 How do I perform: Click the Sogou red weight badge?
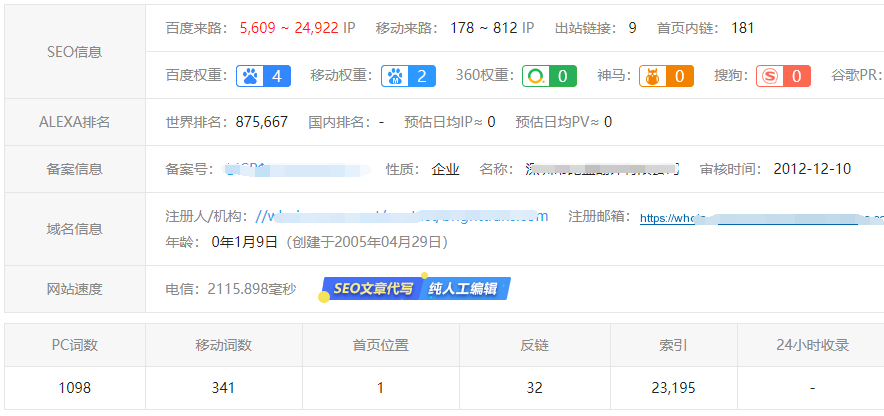(783, 76)
